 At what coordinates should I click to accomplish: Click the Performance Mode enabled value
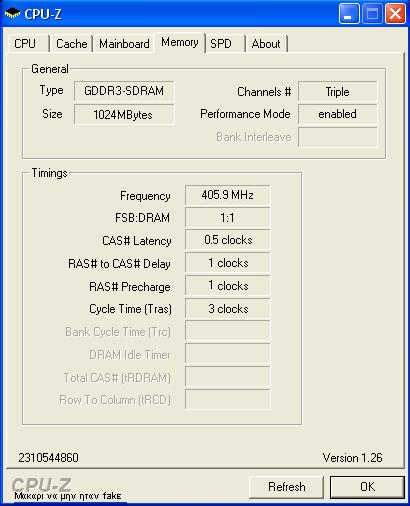click(337, 114)
